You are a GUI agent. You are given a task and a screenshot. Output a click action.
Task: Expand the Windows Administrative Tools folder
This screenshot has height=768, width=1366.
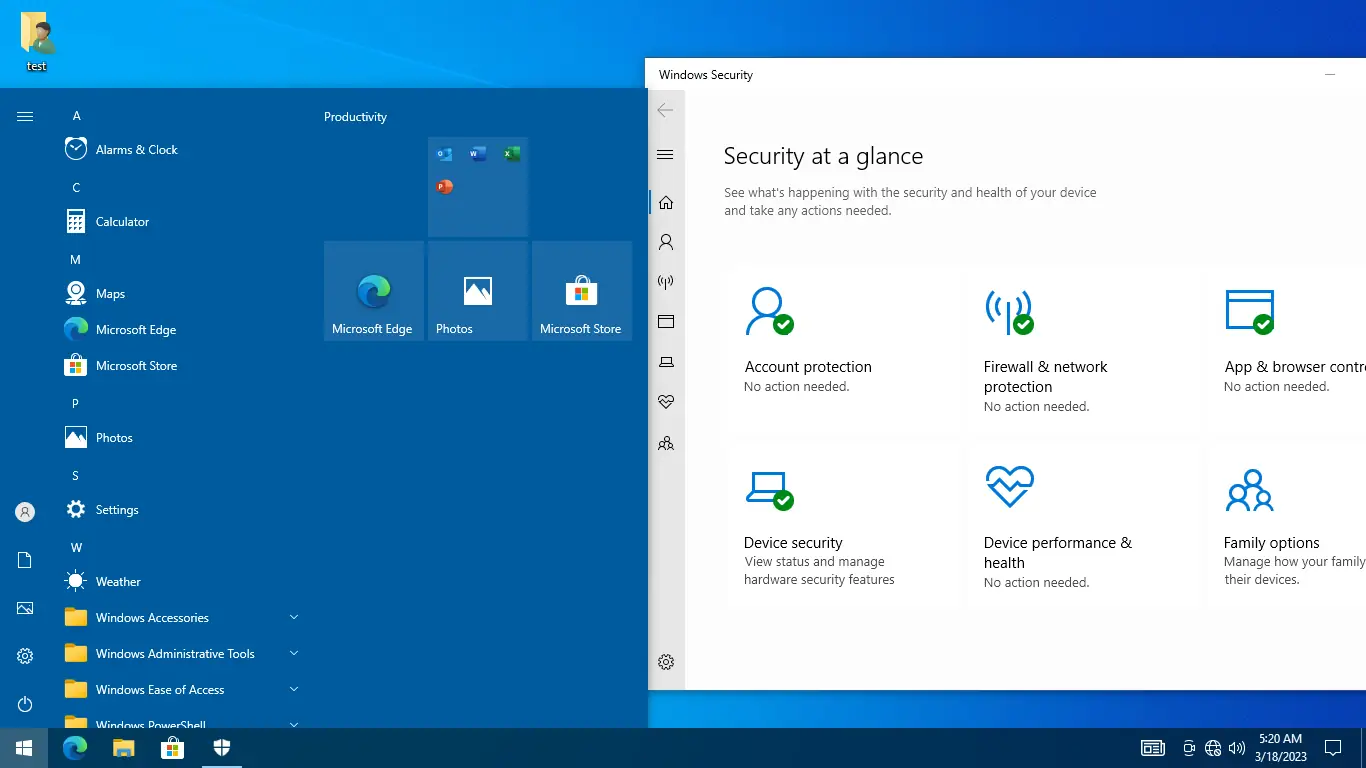pos(182,654)
